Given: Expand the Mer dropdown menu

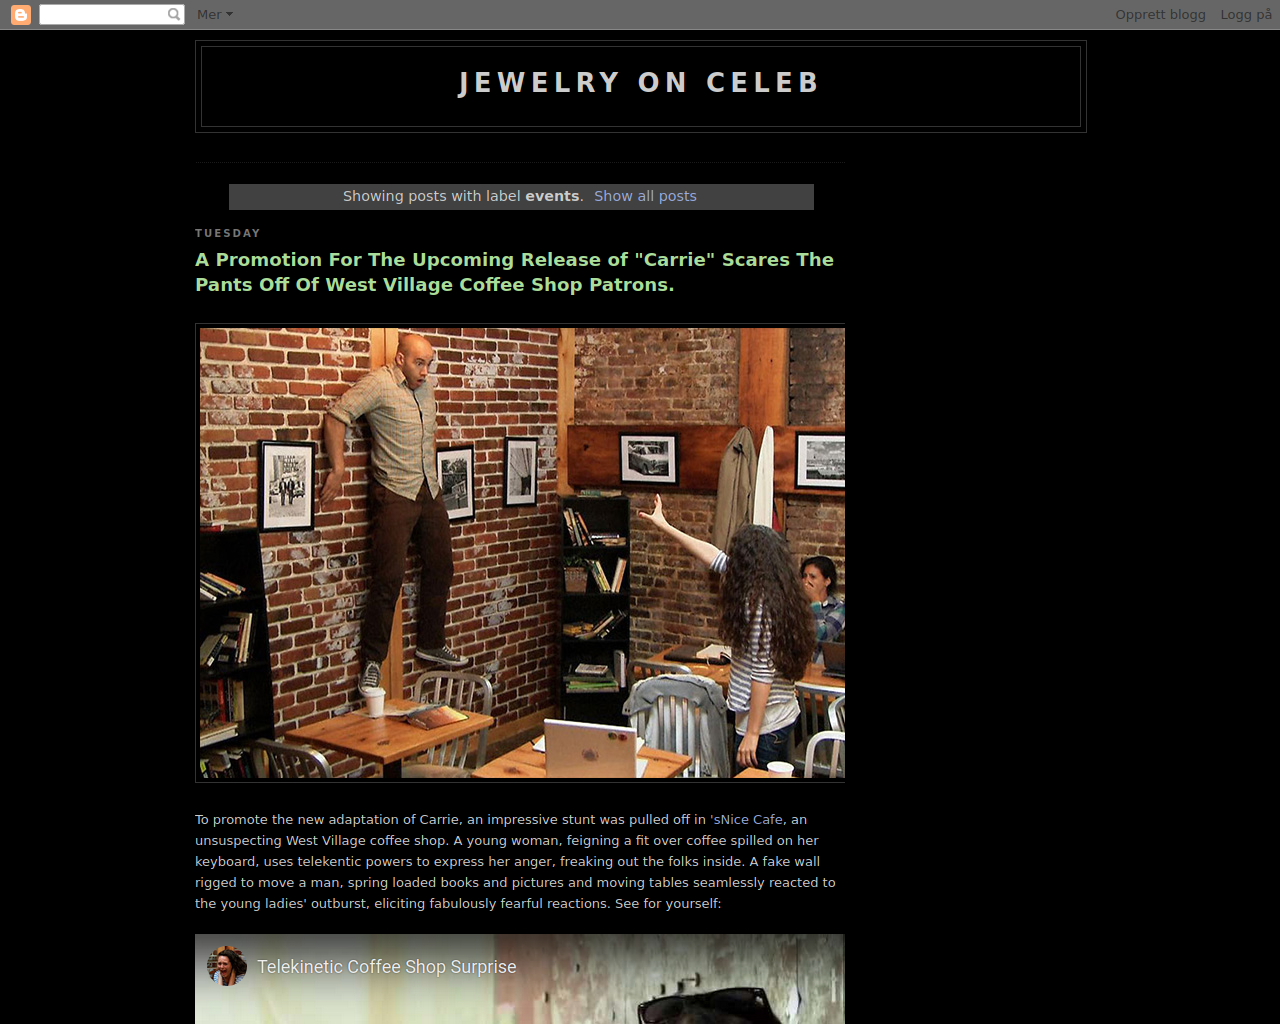Looking at the screenshot, I should [214, 14].
